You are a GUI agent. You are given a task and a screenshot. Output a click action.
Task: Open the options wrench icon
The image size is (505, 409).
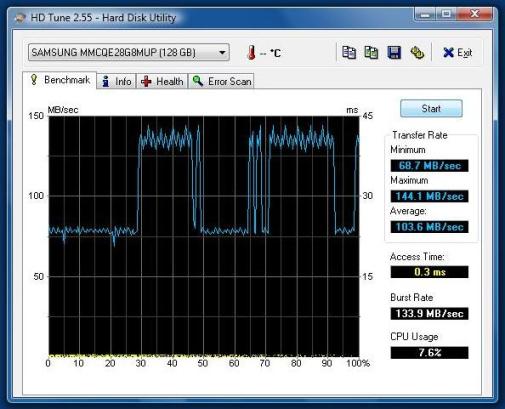[x=417, y=52]
